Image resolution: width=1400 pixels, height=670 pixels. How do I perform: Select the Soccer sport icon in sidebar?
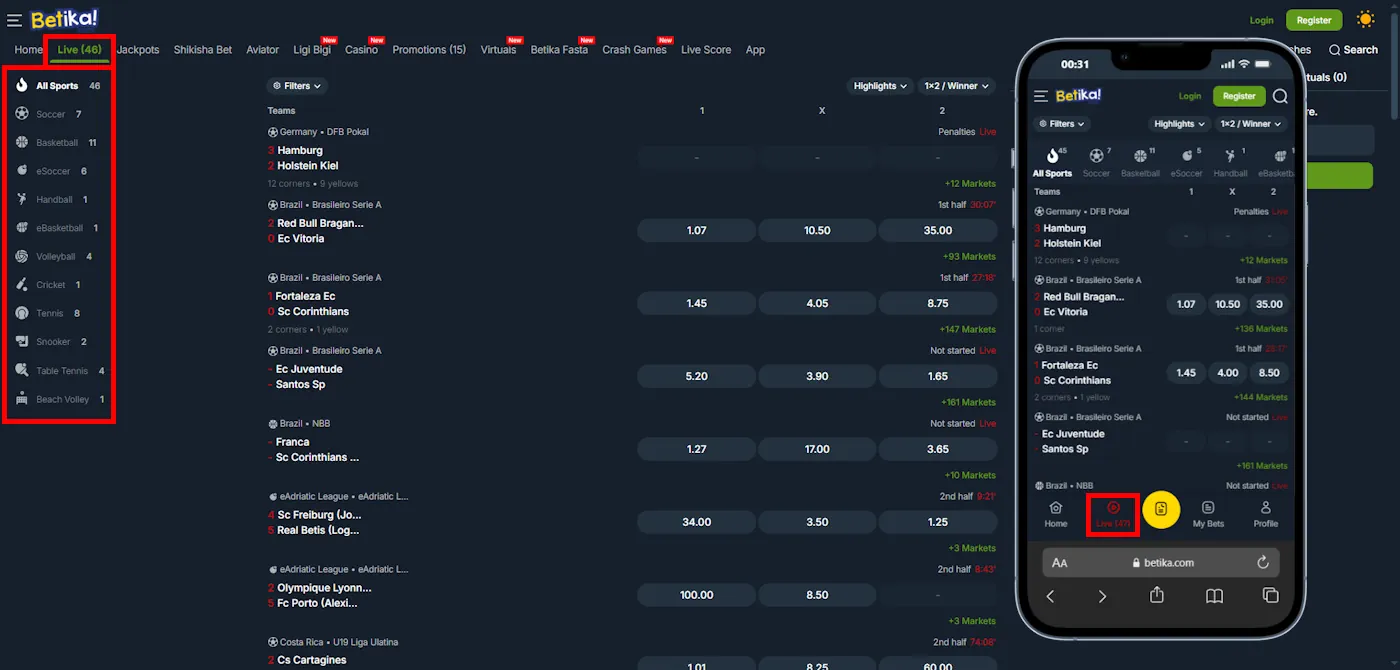click(x=22, y=113)
